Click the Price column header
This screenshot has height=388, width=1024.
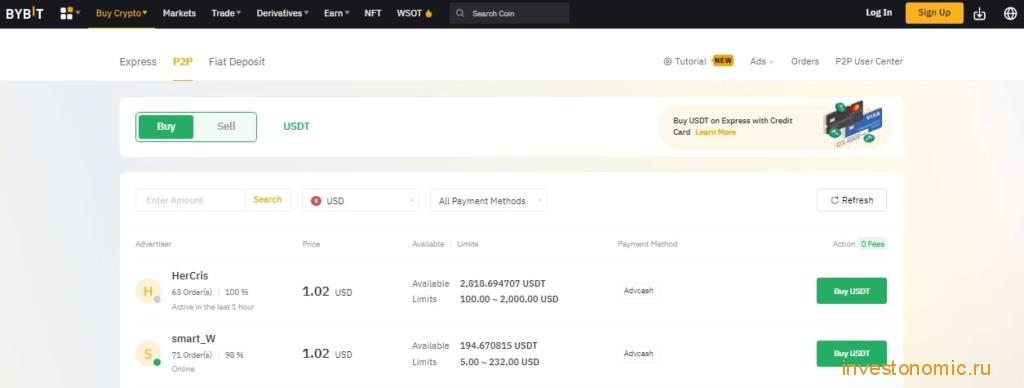tap(311, 244)
